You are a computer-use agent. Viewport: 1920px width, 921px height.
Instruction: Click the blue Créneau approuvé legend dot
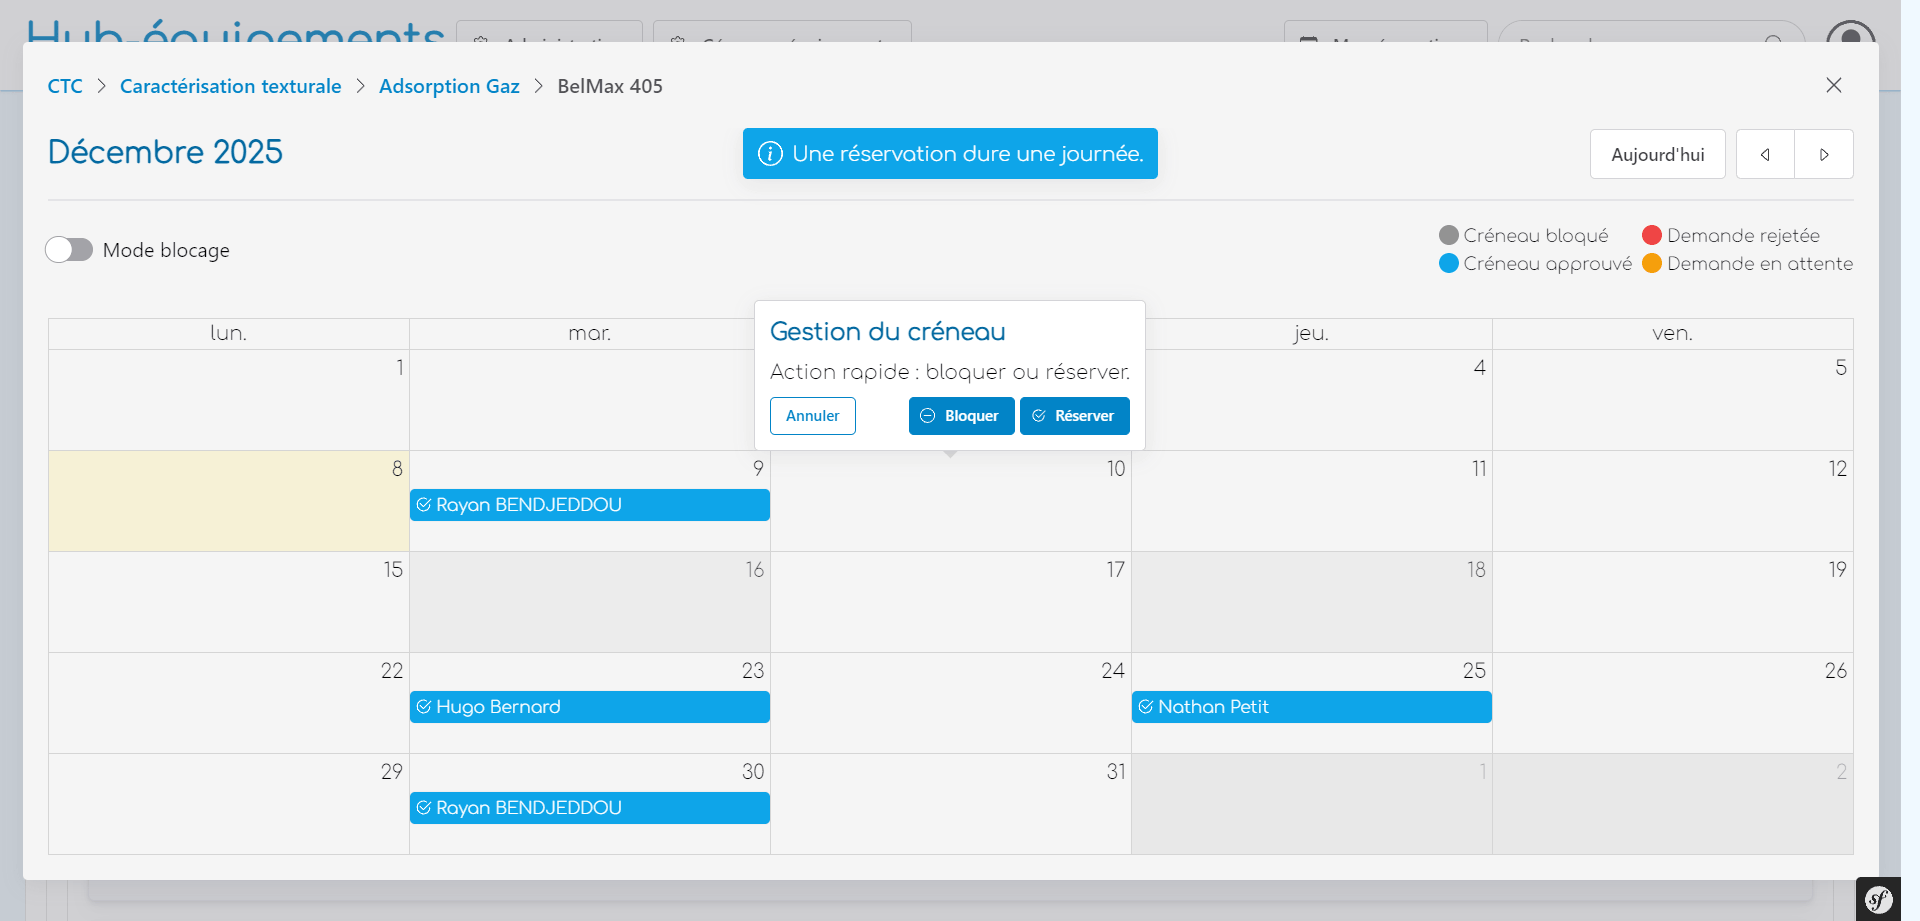click(1448, 263)
